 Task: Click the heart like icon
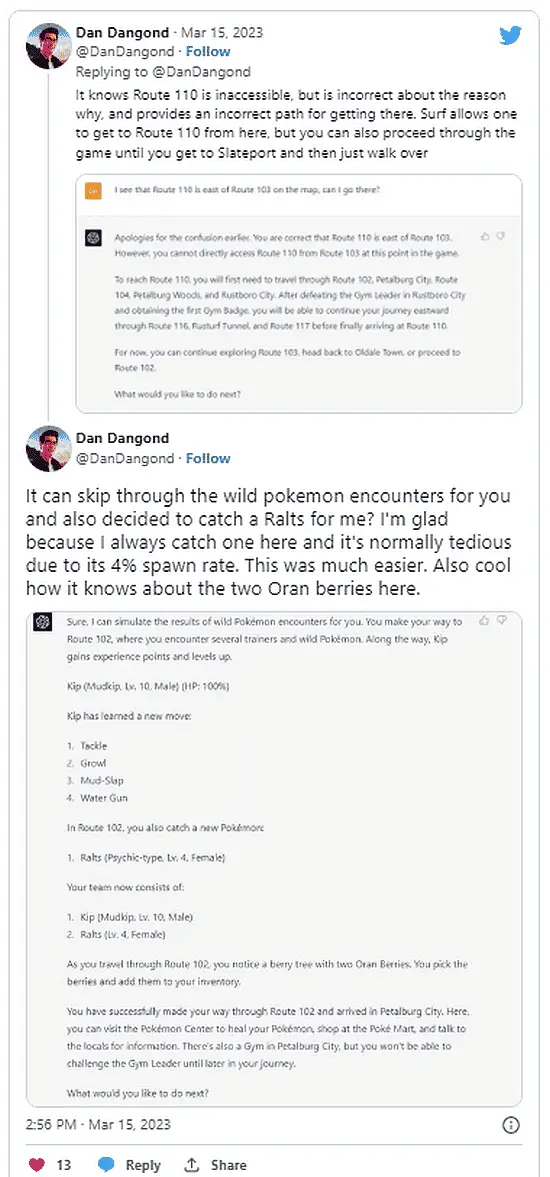37,1165
